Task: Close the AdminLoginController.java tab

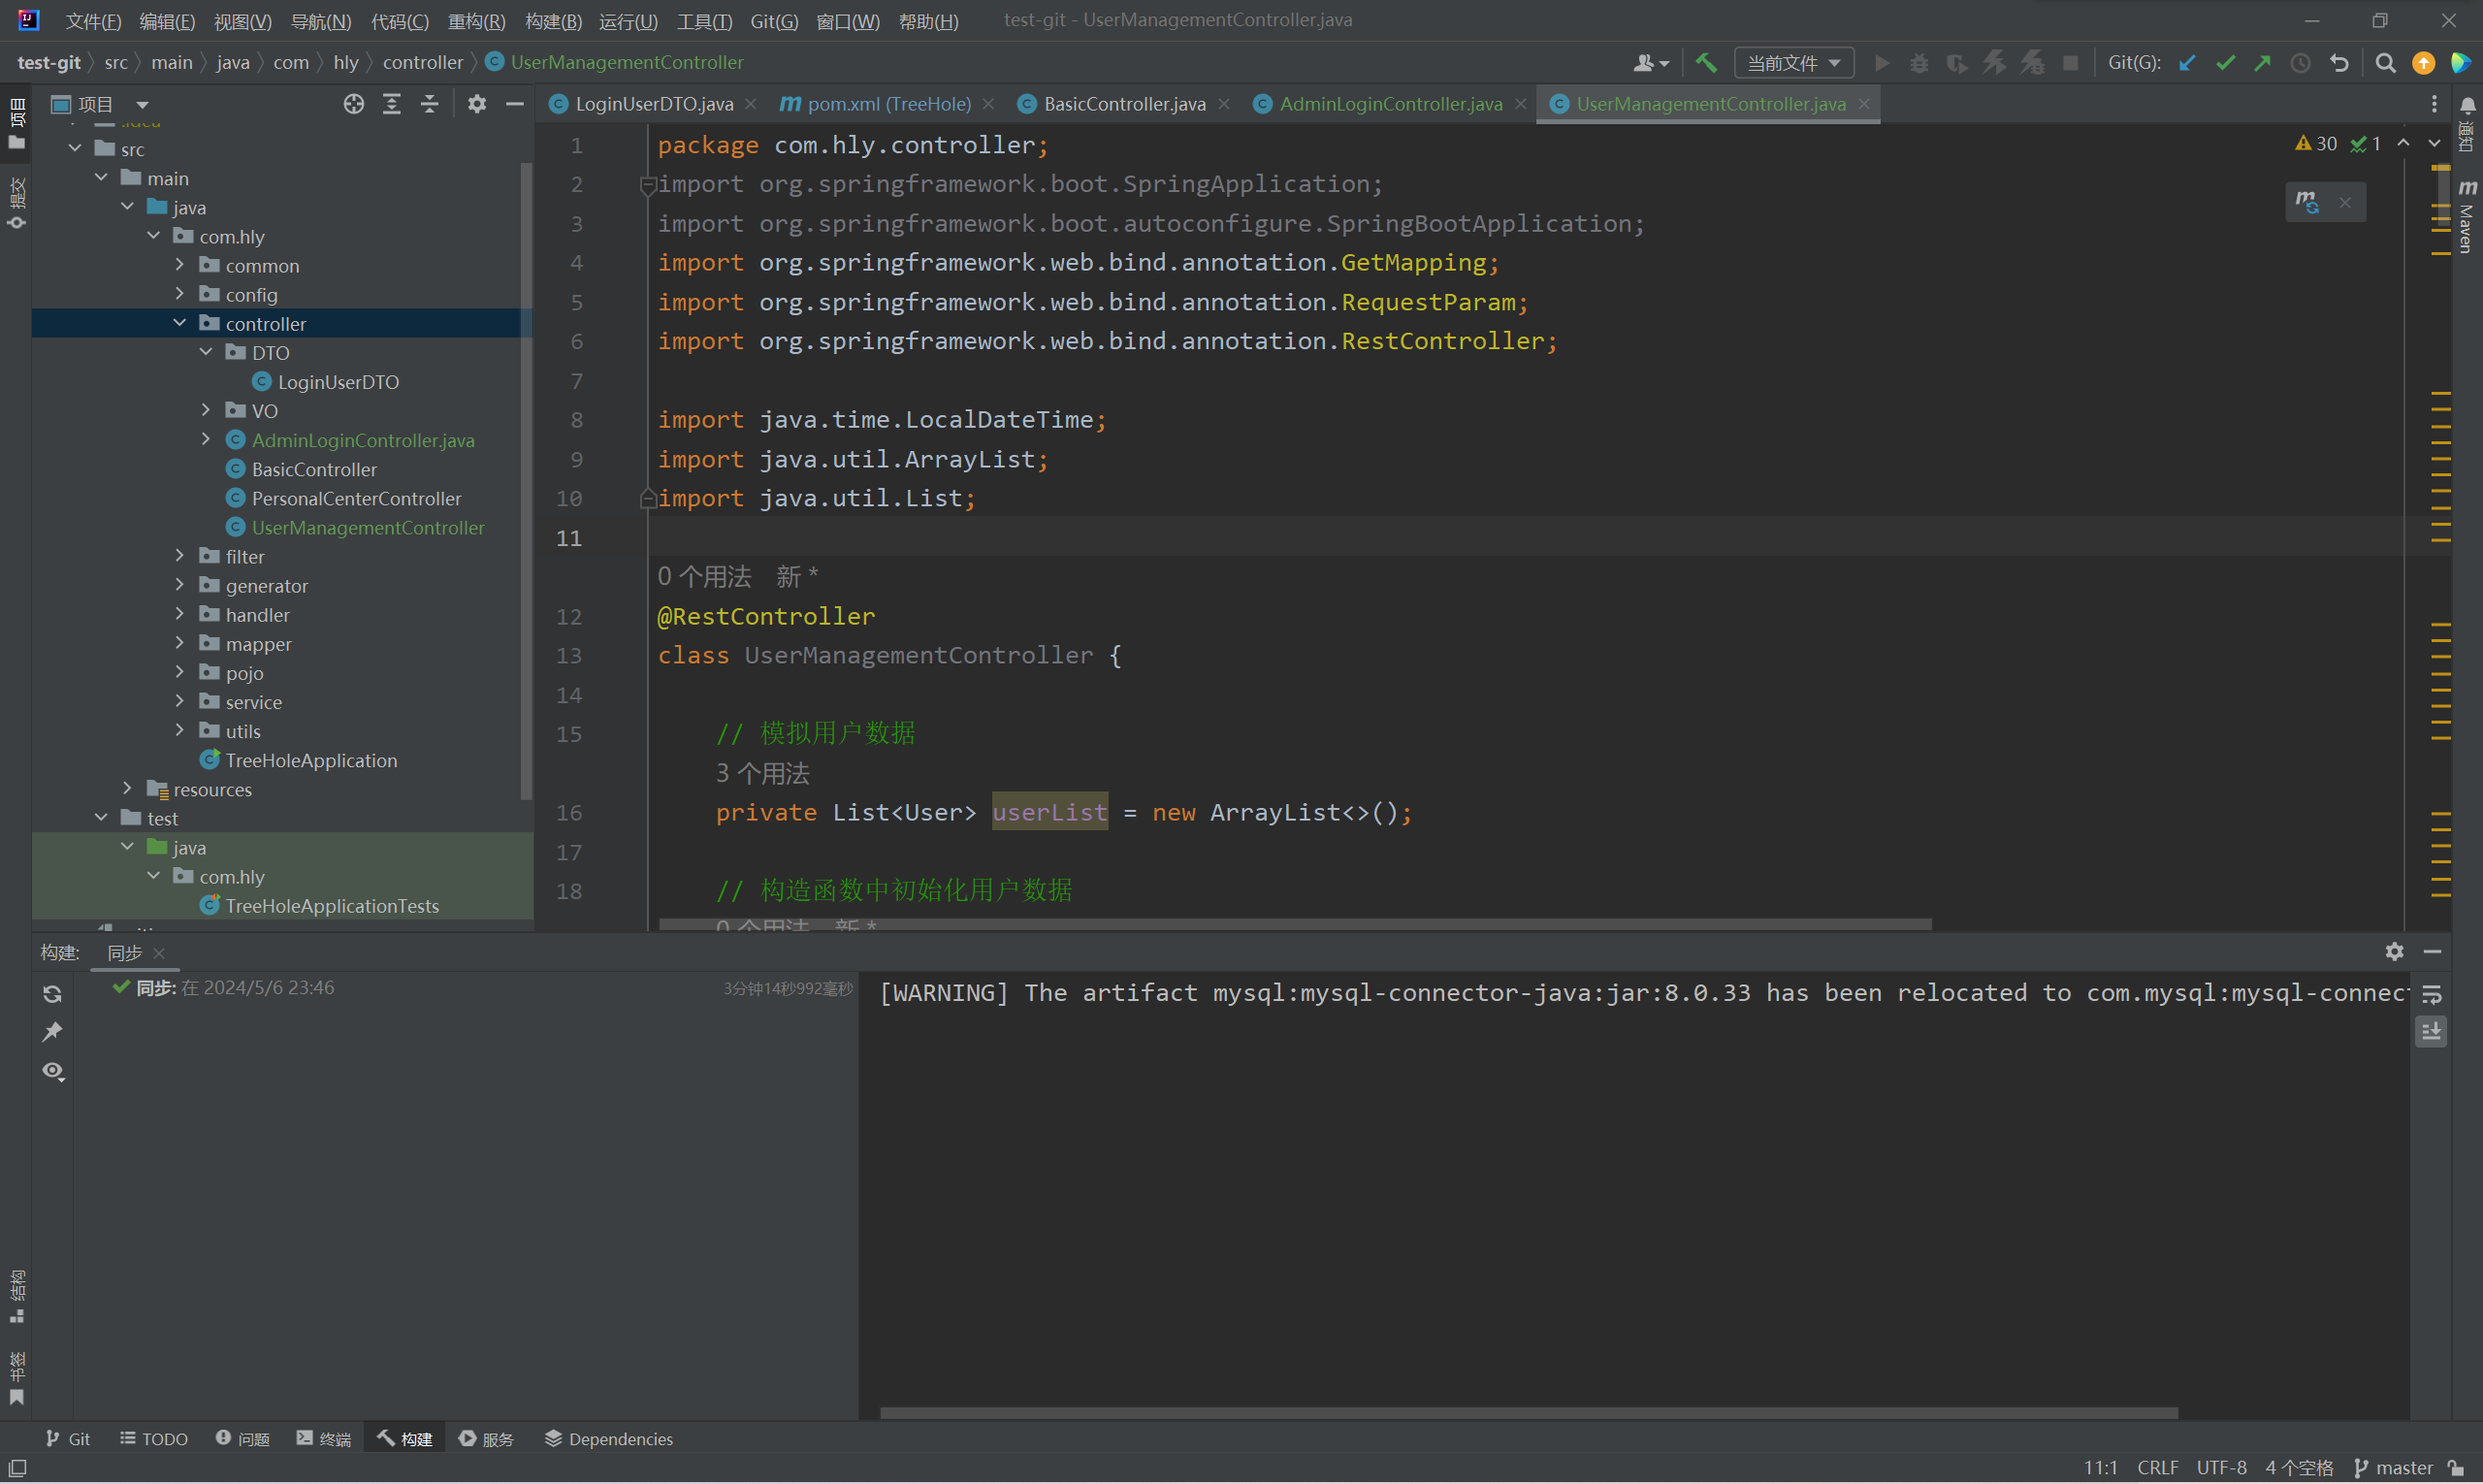Action: (1520, 104)
